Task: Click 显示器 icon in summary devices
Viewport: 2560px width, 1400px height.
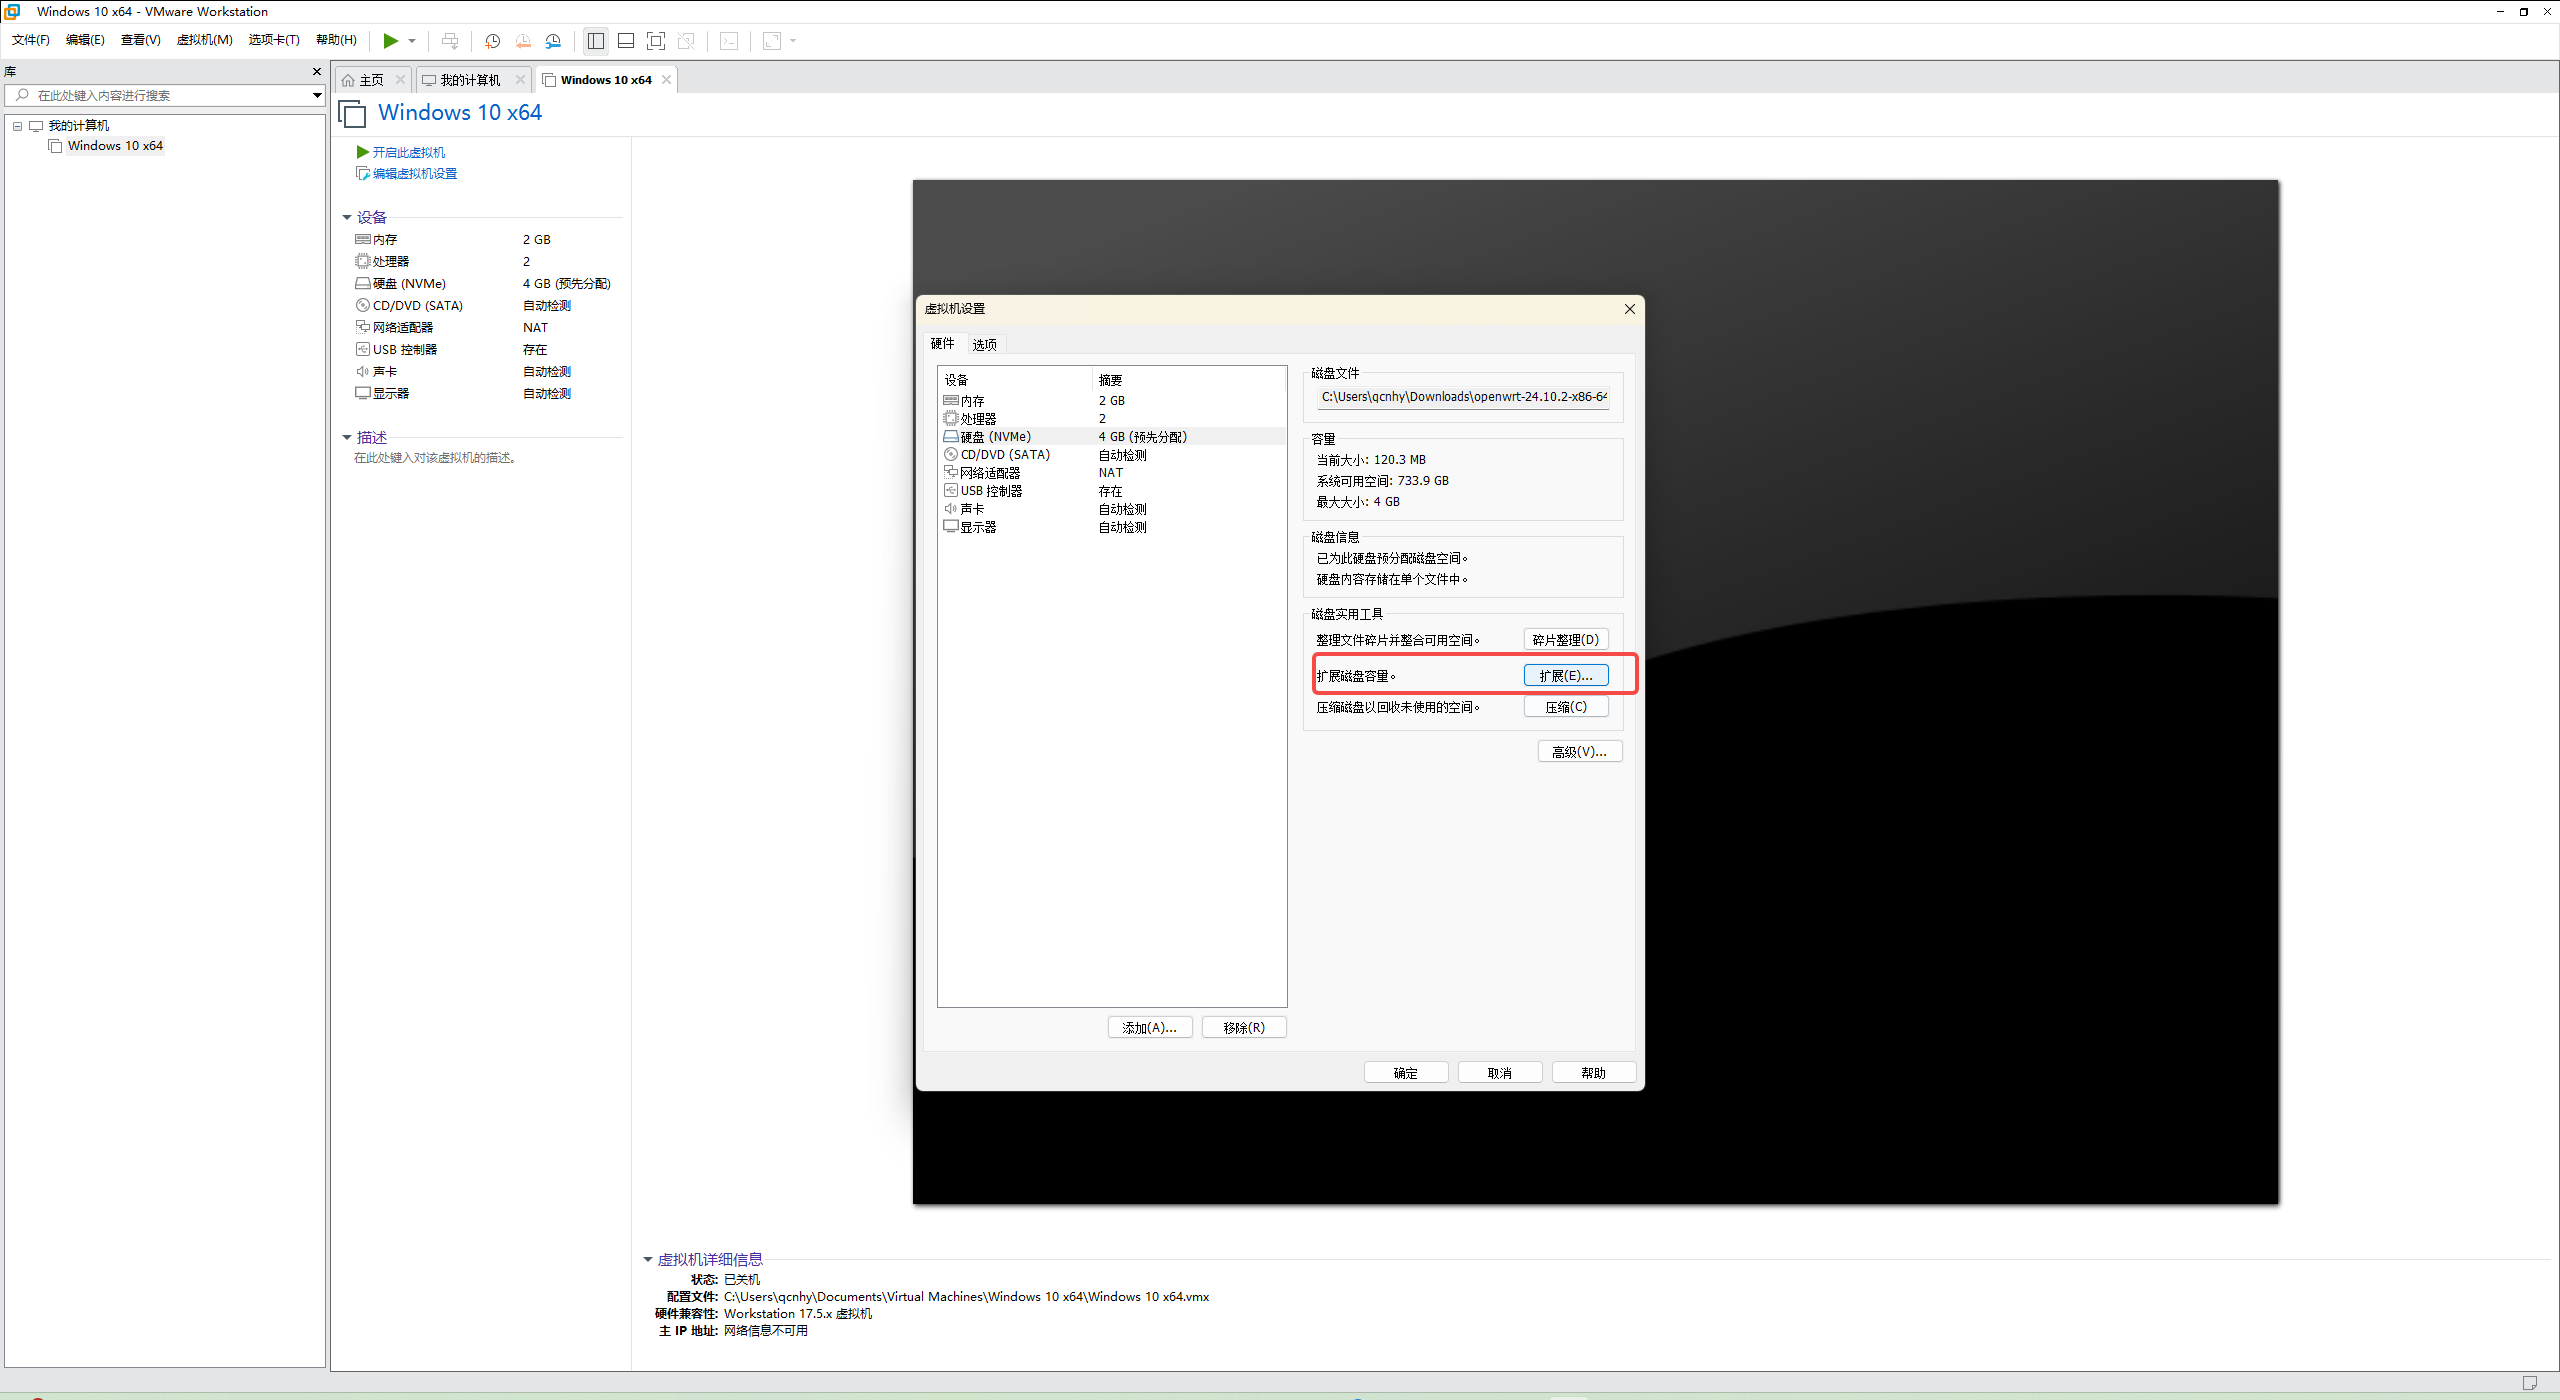Action: 363,394
